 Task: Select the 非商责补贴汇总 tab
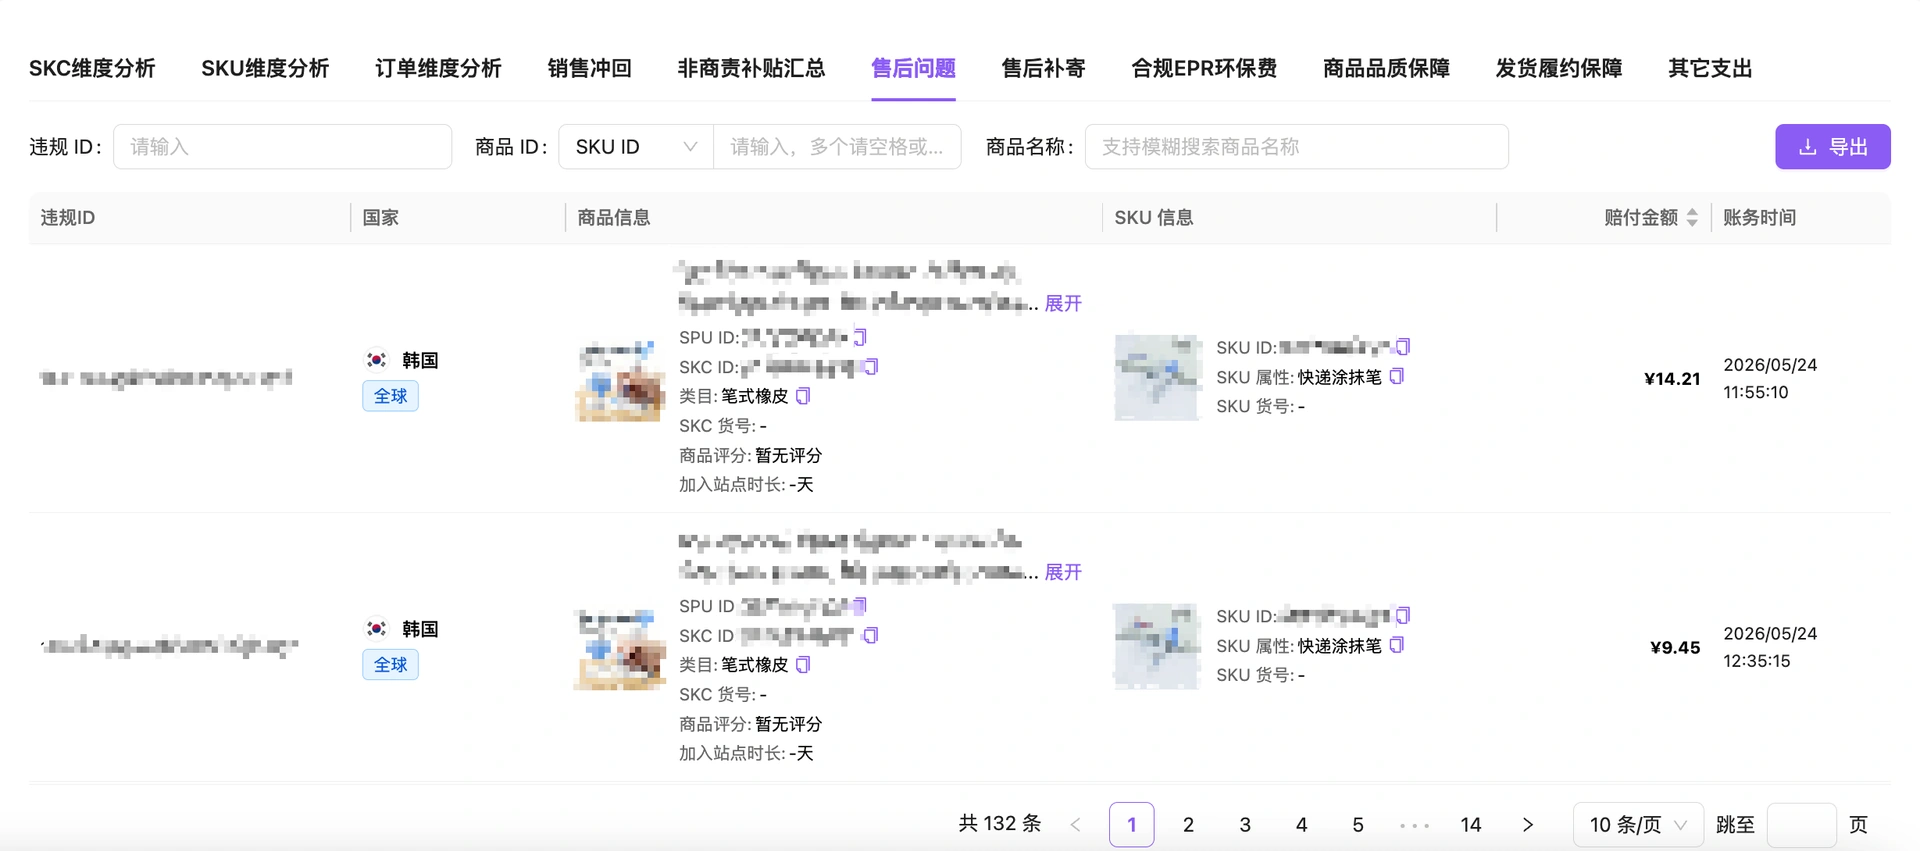[x=751, y=68]
